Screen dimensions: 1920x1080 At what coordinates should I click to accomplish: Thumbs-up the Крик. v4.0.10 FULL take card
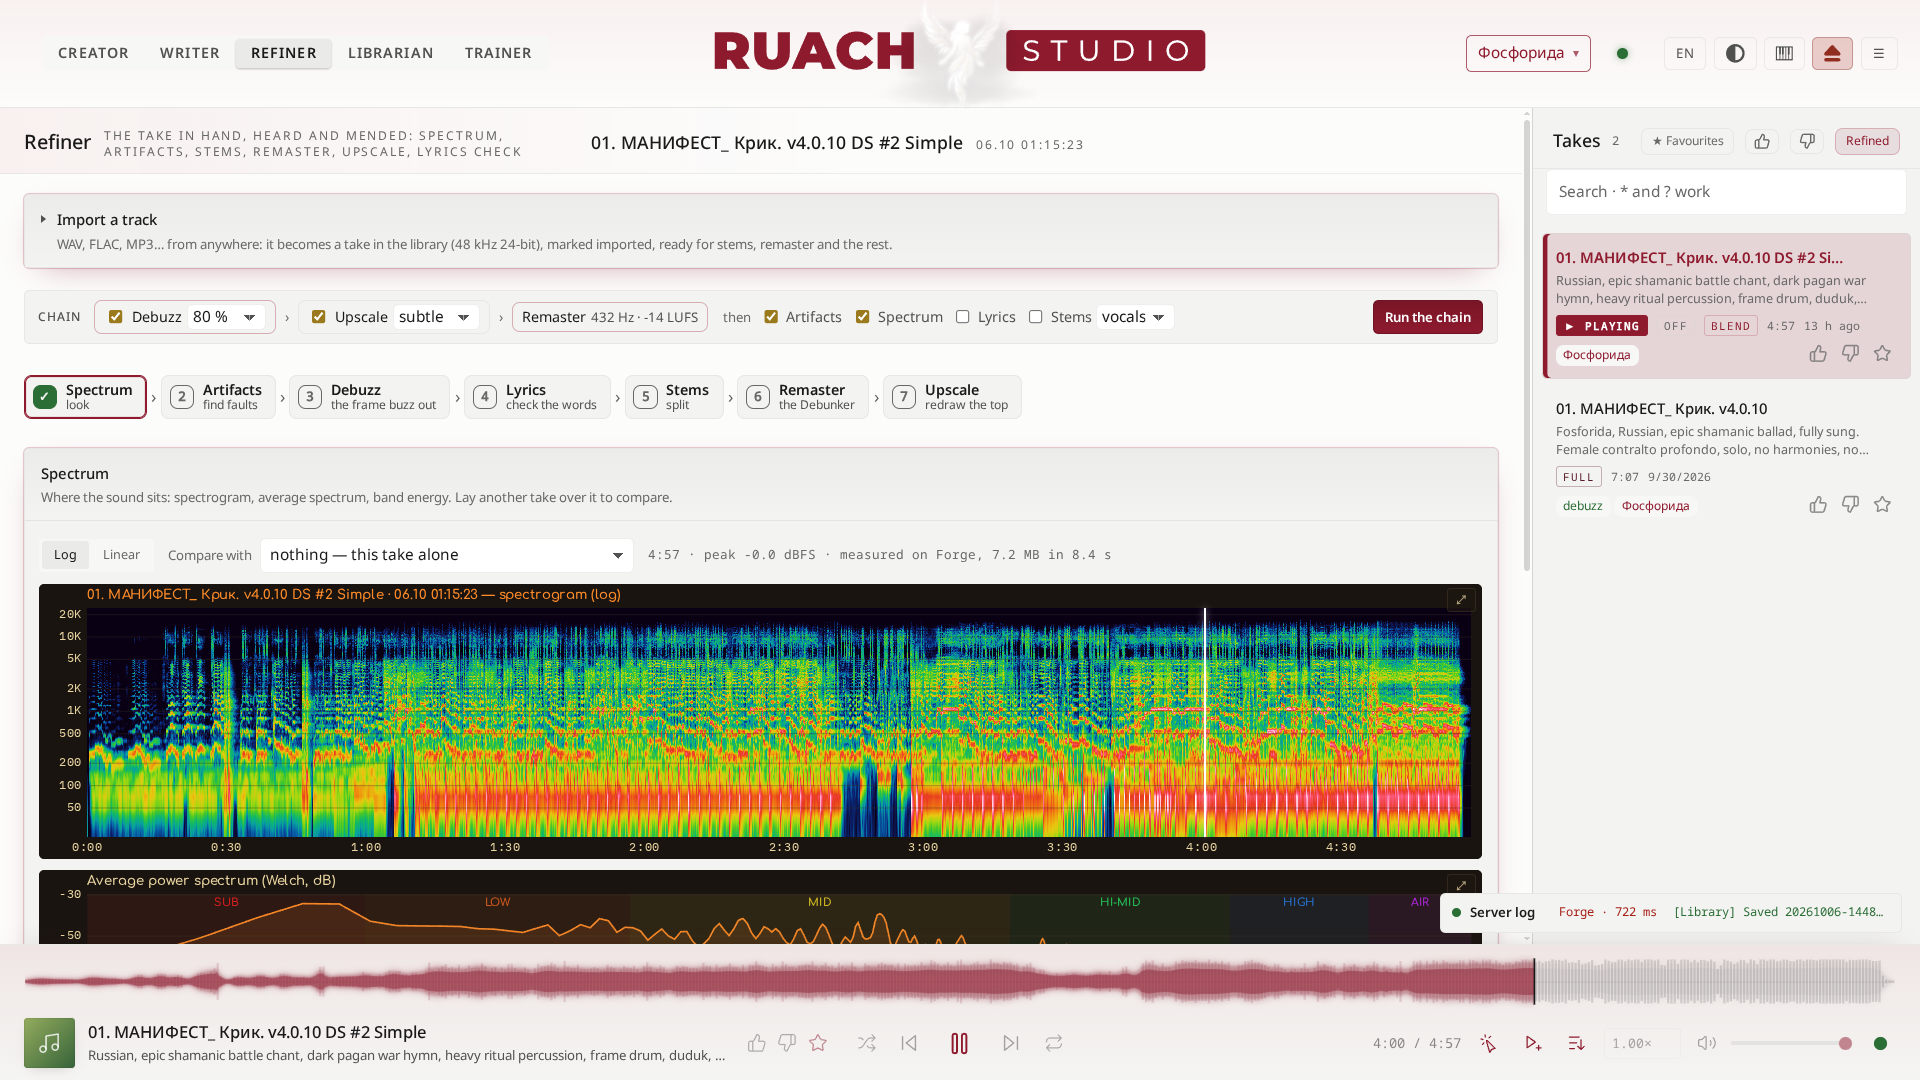tap(1818, 505)
